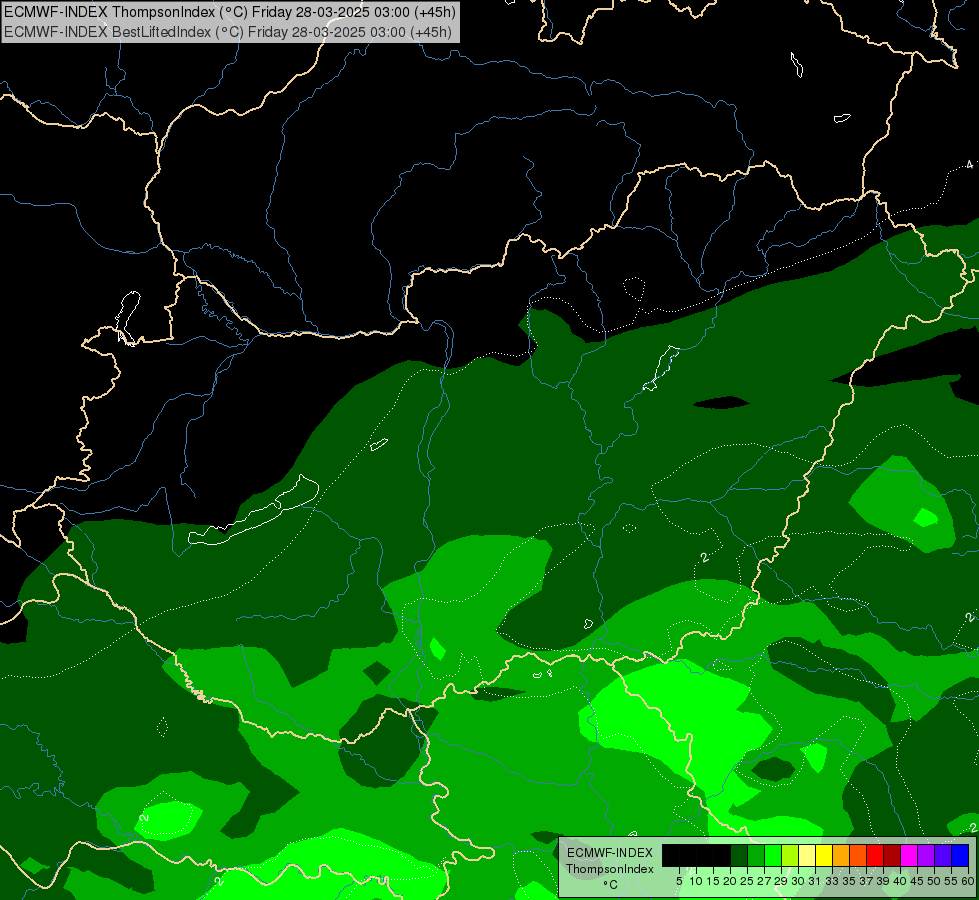Select the dark green 20-25 legend swatch
The width and height of the screenshot is (979, 900).
[739, 855]
